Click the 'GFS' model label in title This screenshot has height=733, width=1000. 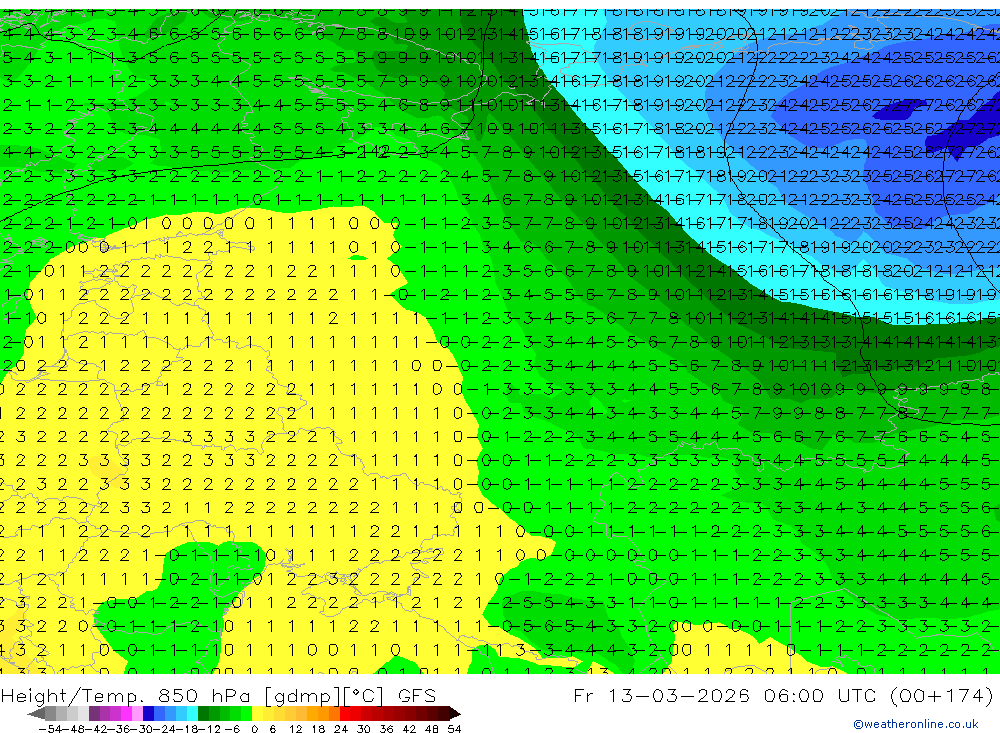(x=417, y=695)
